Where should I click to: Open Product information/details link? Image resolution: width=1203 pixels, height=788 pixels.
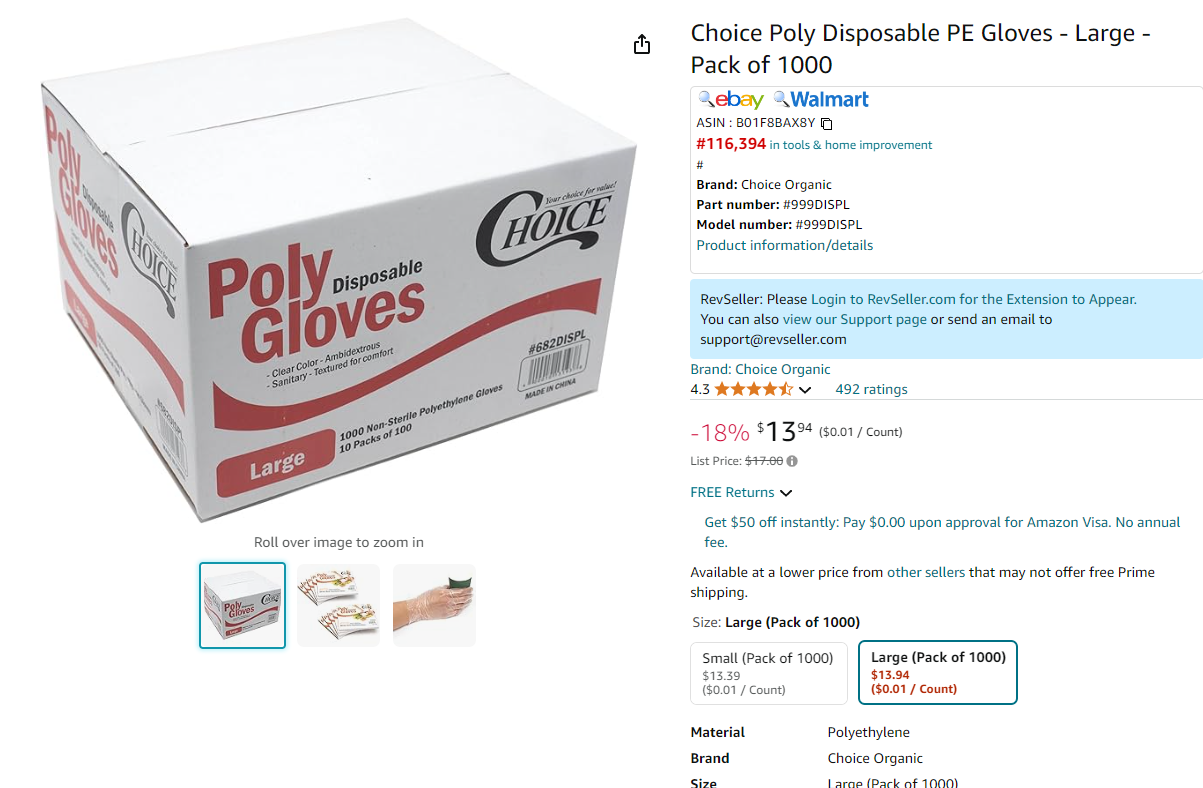click(x=784, y=245)
